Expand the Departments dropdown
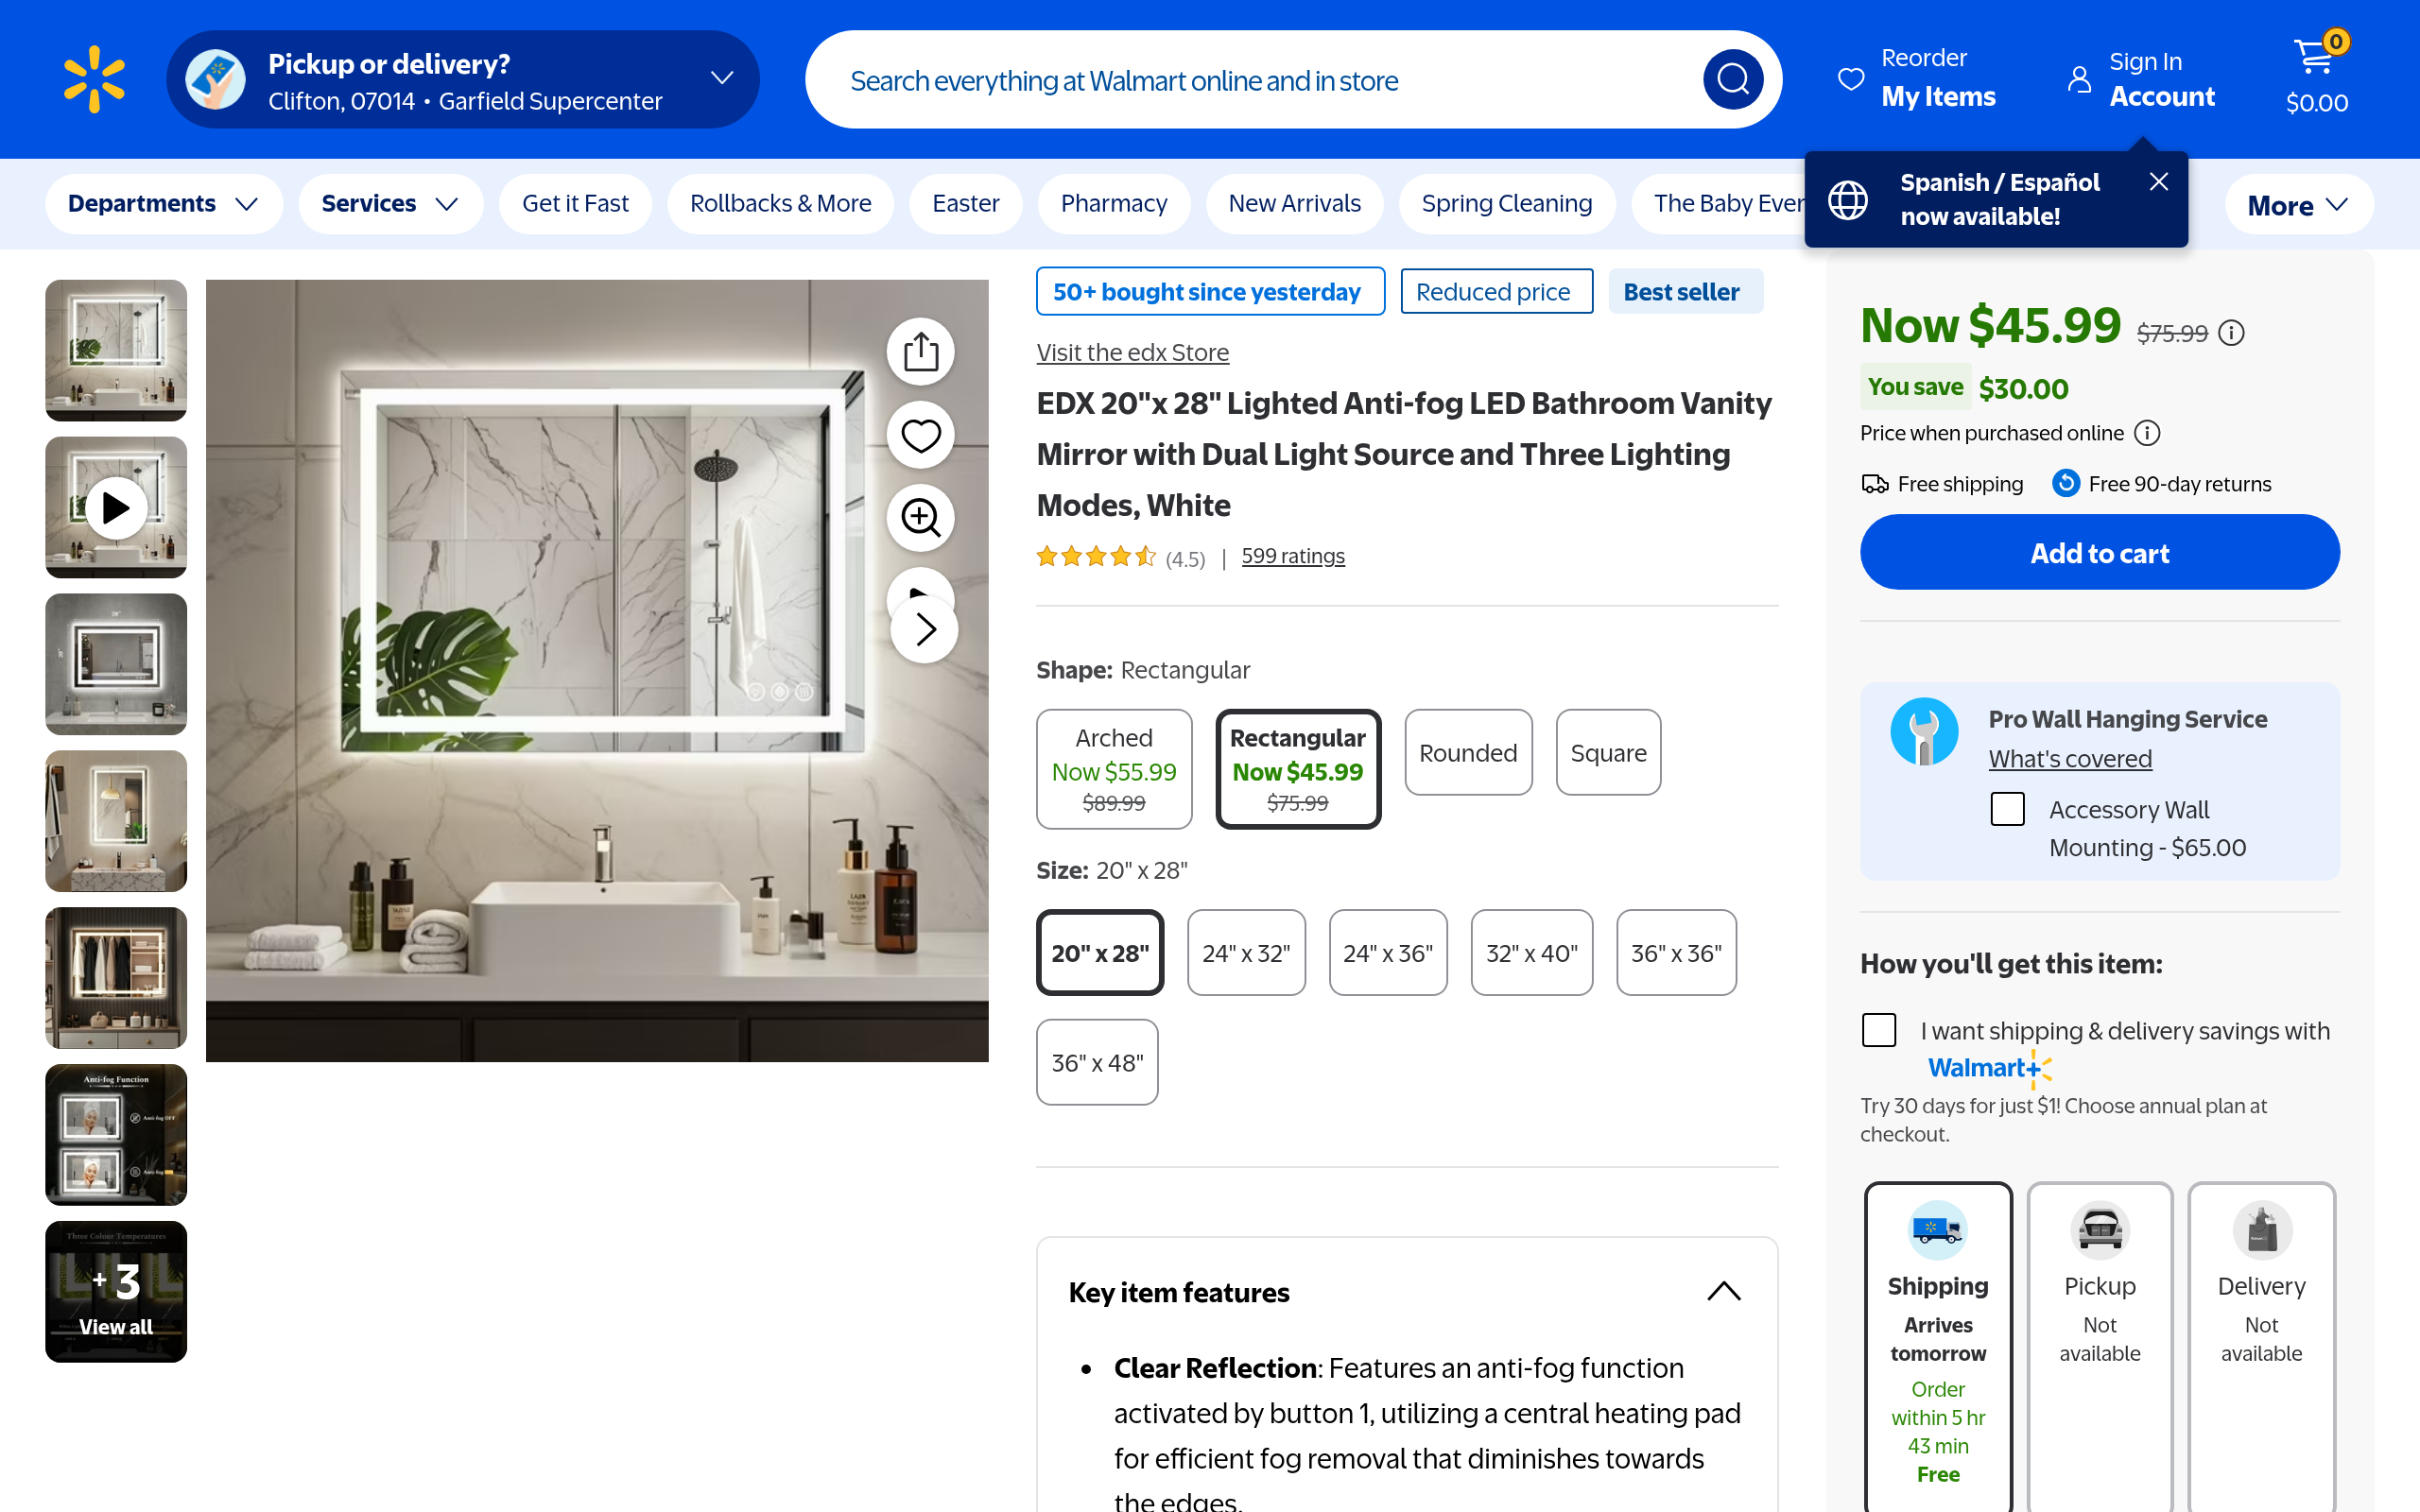 (x=163, y=204)
